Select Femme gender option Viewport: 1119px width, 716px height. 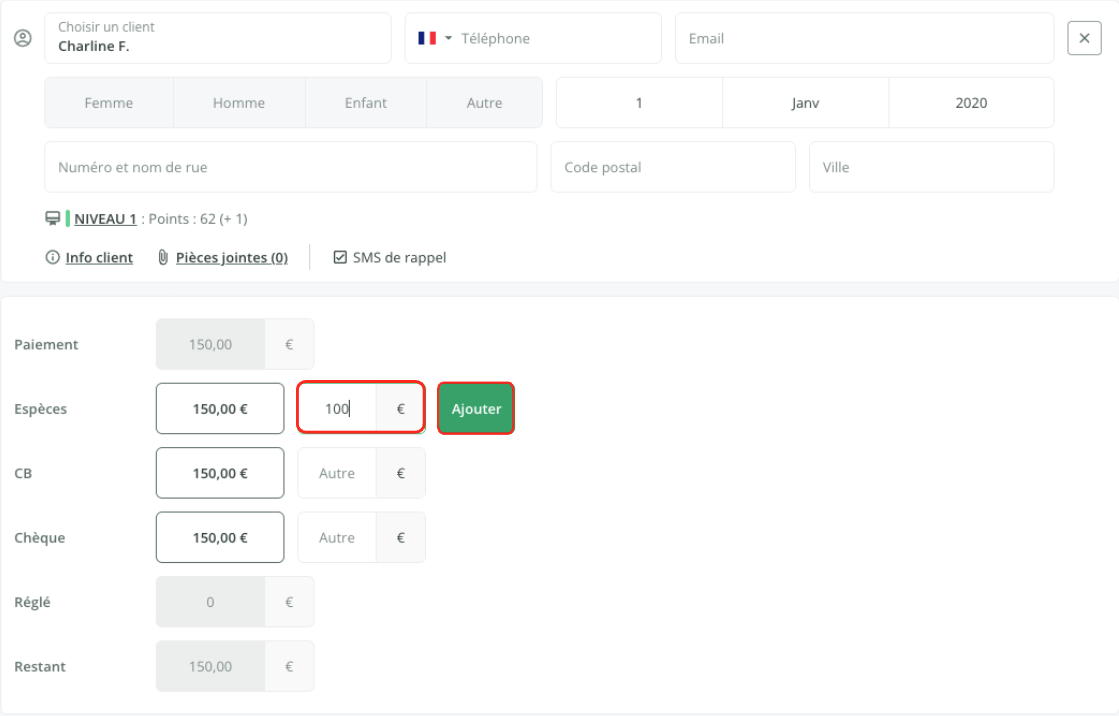click(108, 103)
